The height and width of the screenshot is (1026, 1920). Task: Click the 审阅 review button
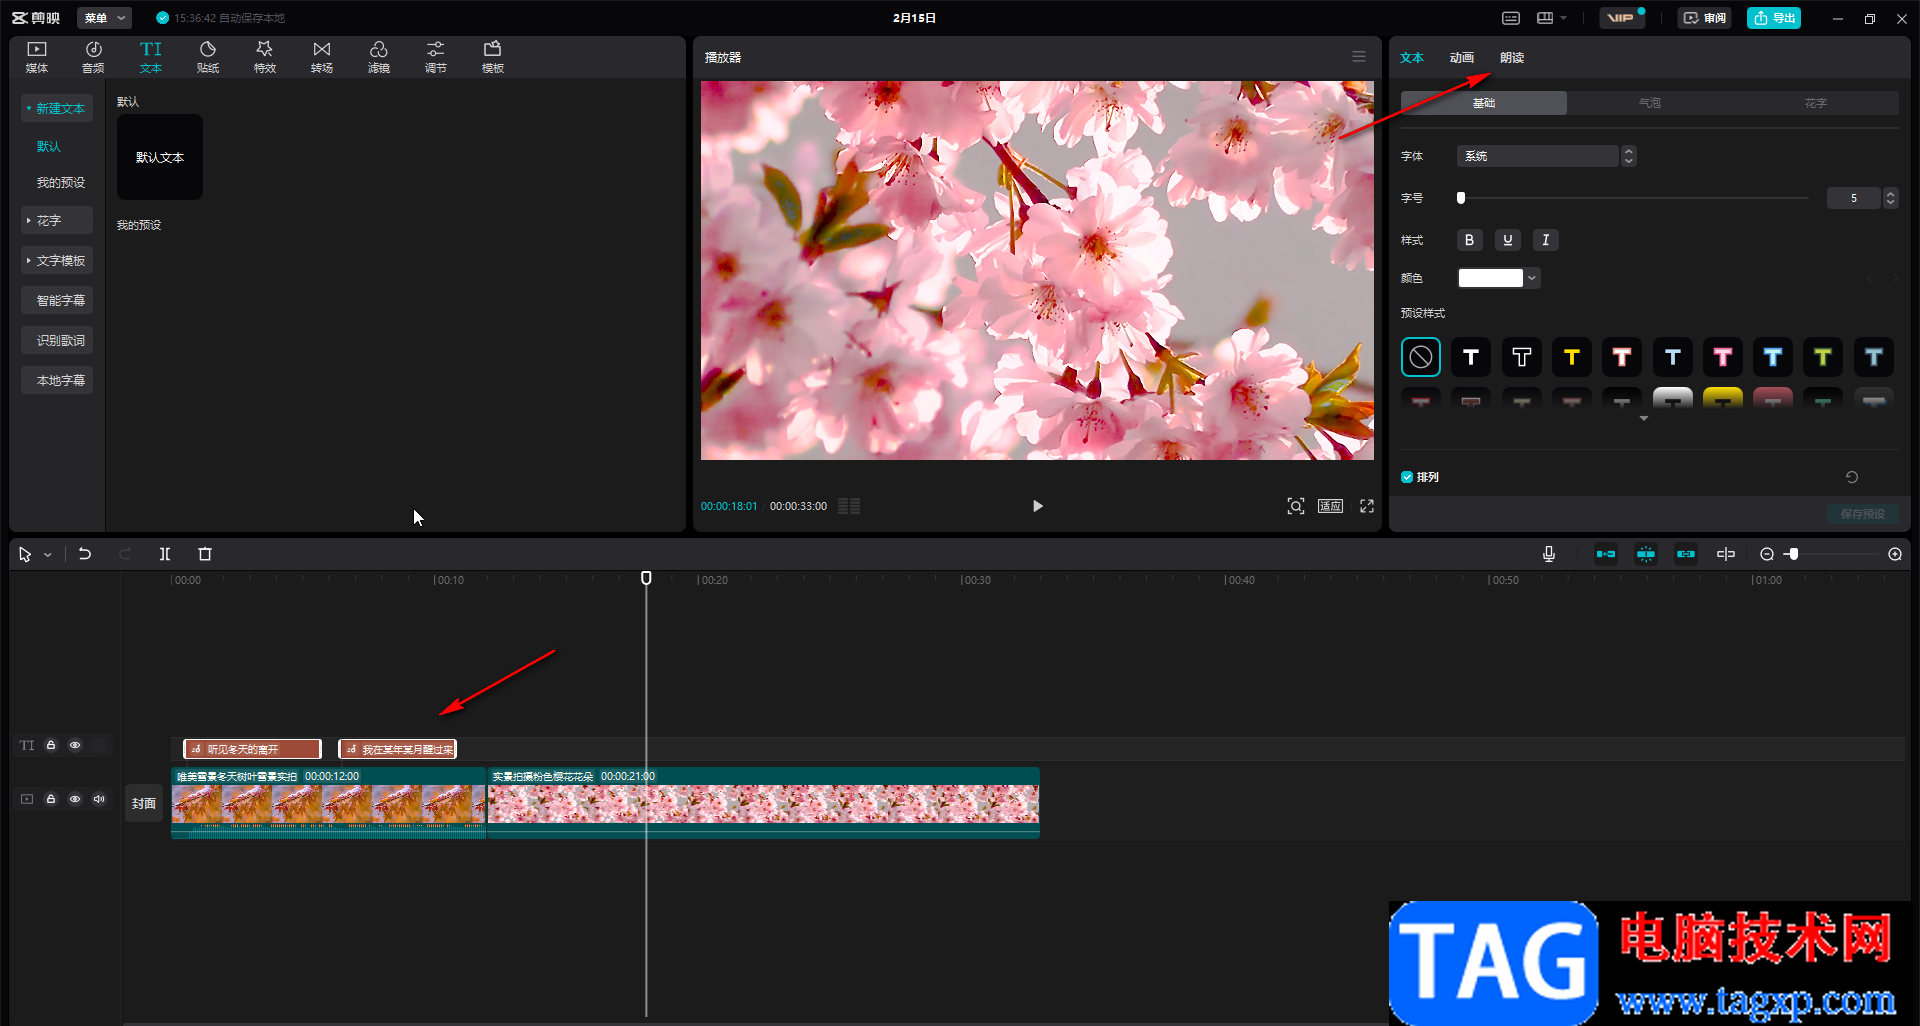(1705, 18)
